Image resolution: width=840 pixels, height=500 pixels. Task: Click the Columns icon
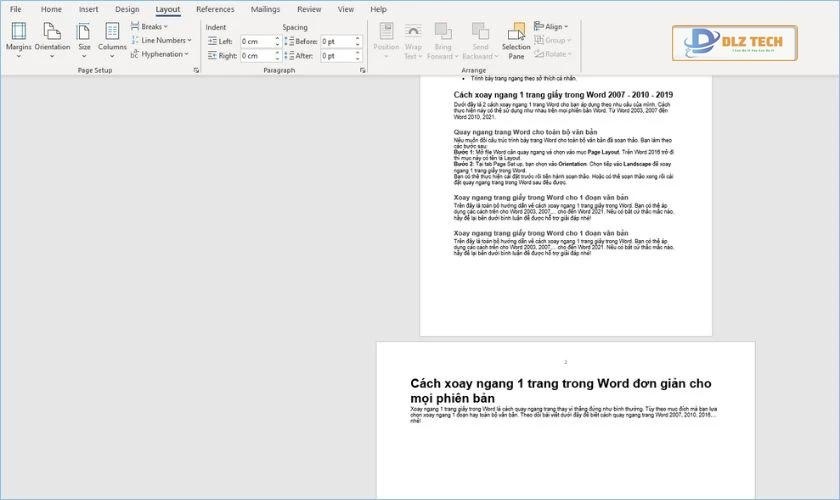coord(112,38)
